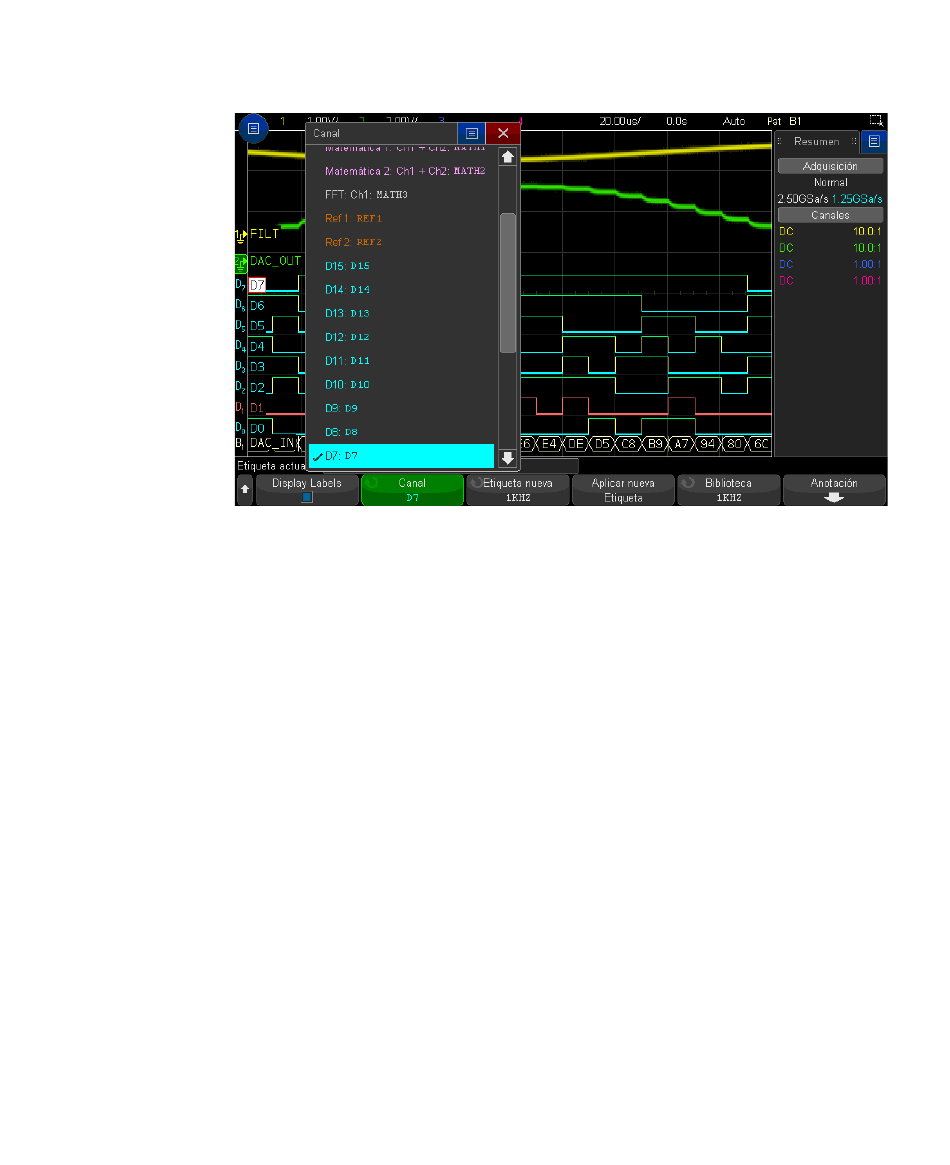Expand the Anotación softkey submenu
This screenshot has height=1165, width=950.
coord(834,490)
